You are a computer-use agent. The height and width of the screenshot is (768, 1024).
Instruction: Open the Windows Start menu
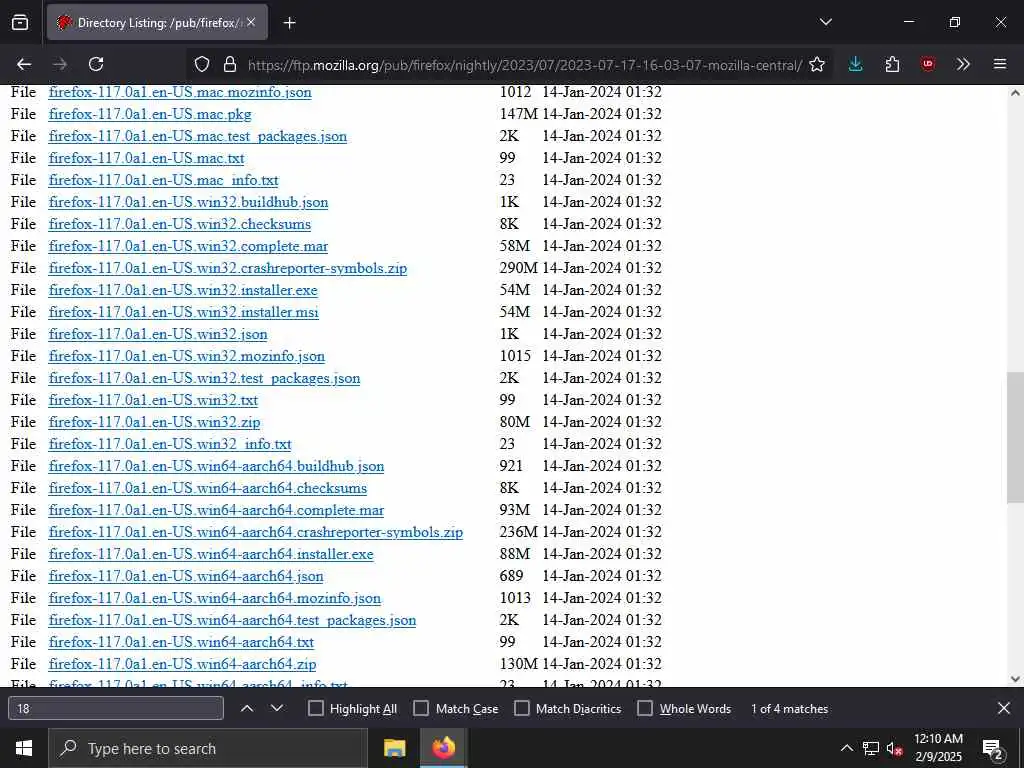point(24,748)
